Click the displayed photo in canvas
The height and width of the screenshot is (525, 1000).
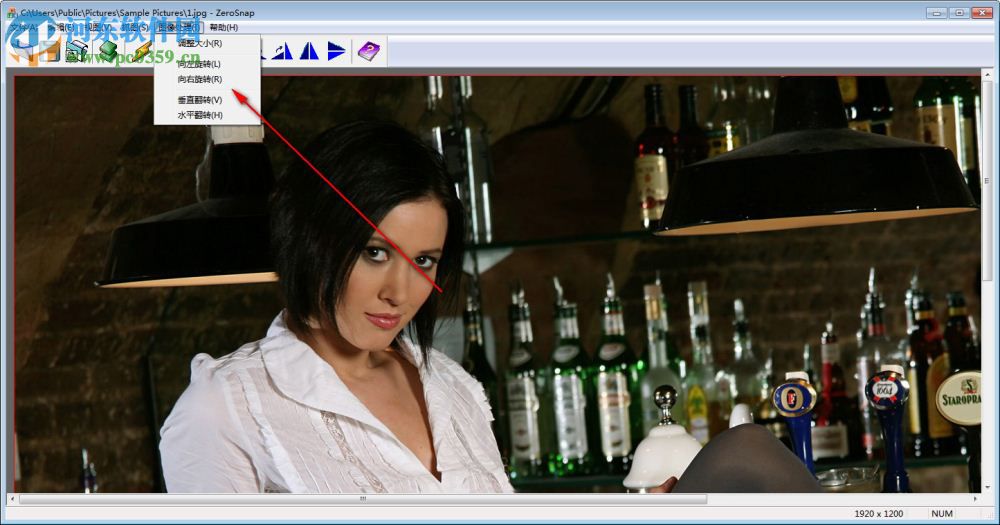pos(497,284)
